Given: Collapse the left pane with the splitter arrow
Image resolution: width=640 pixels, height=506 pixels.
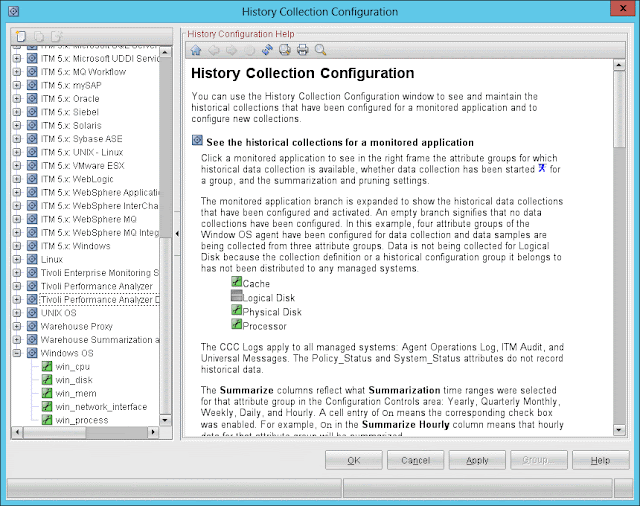Looking at the screenshot, I should (177, 233).
